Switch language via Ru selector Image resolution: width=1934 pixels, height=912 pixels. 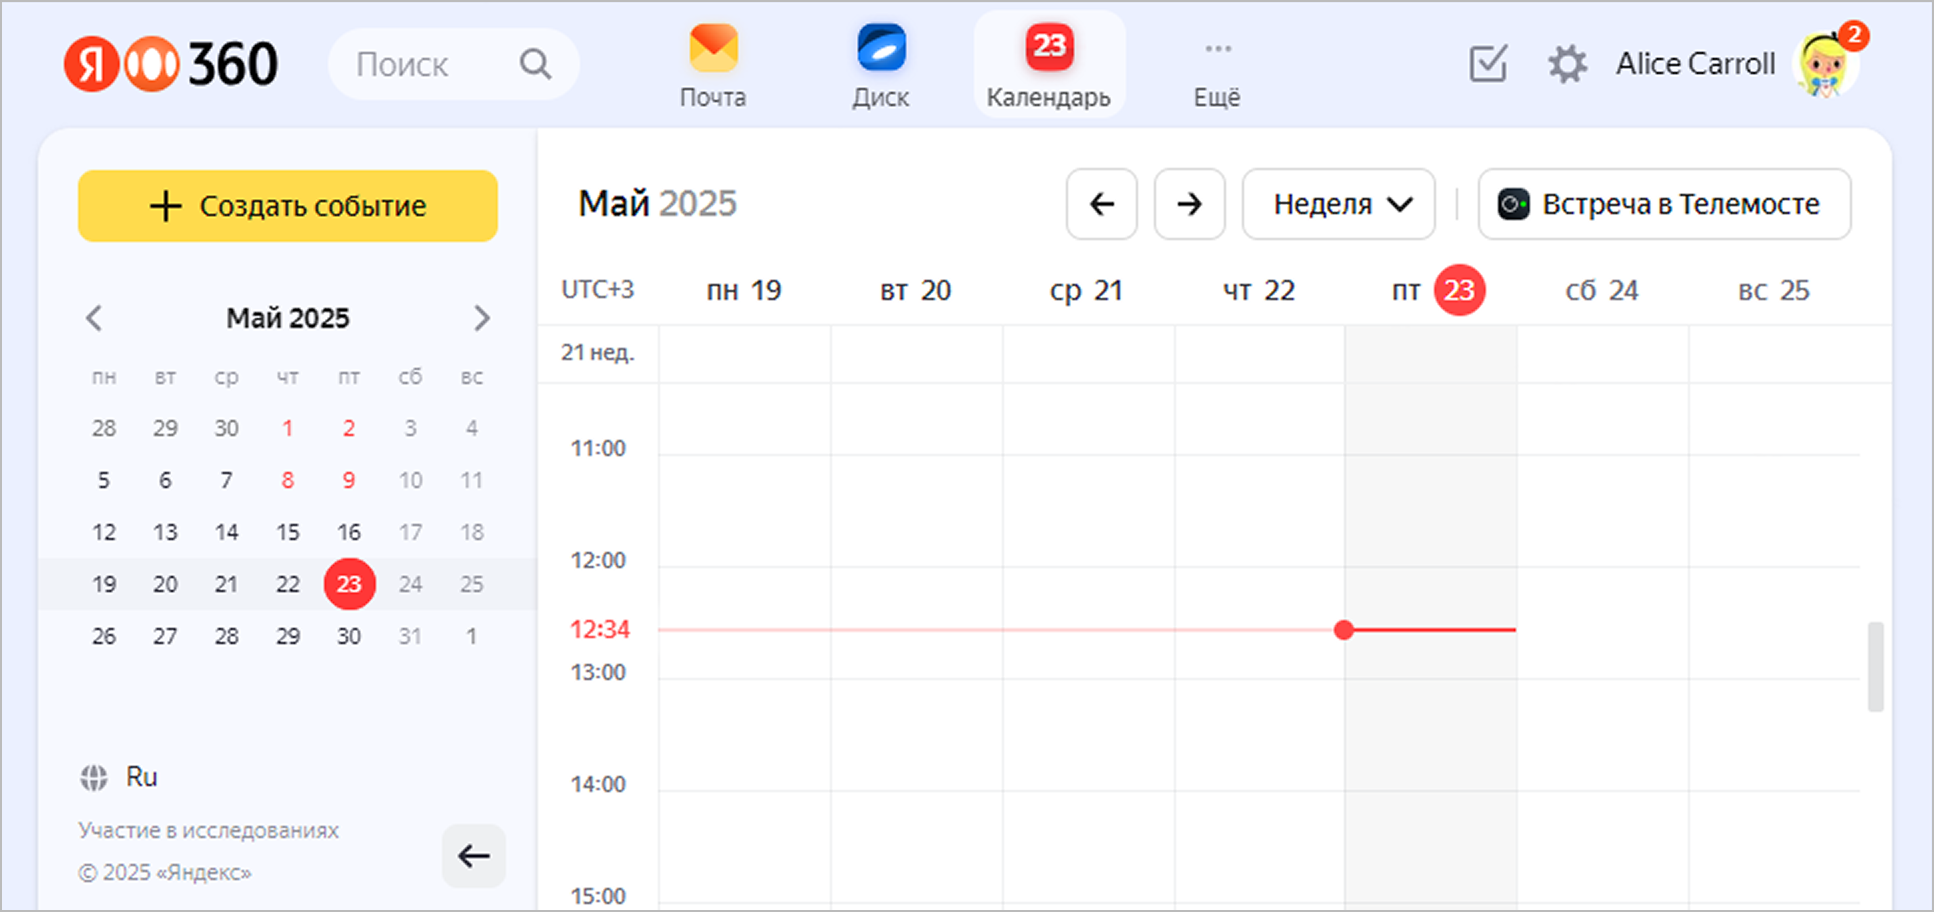[x=120, y=777]
